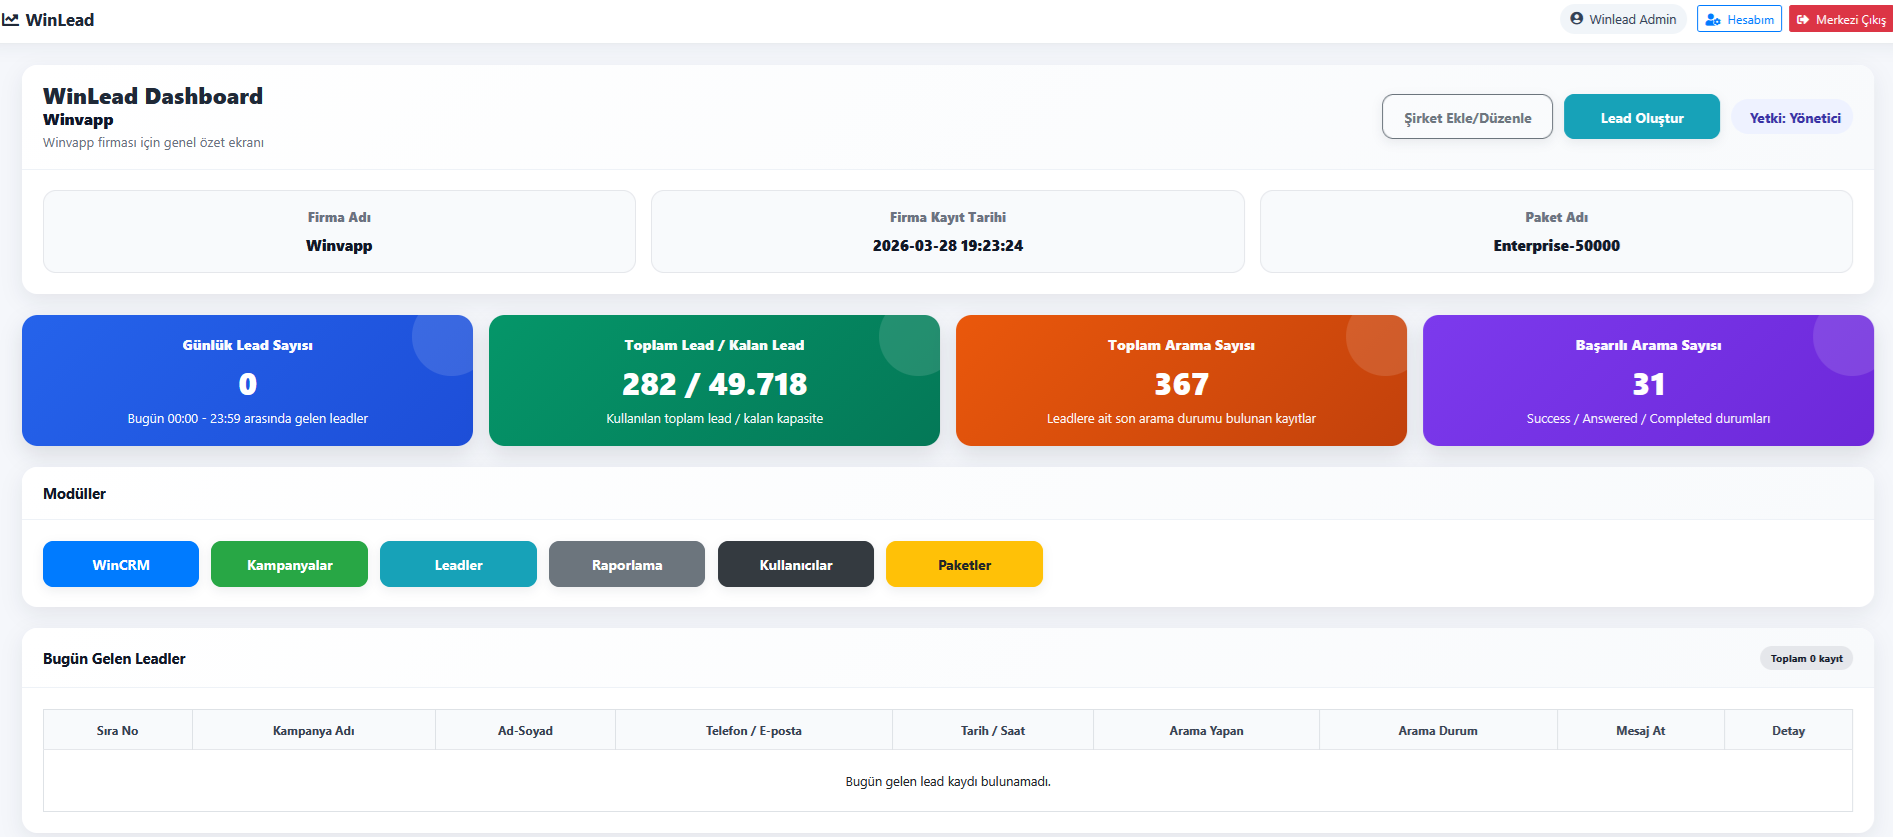Click the 282 / 49.718 value
The height and width of the screenshot is (837, 1893).
(714, 384)
